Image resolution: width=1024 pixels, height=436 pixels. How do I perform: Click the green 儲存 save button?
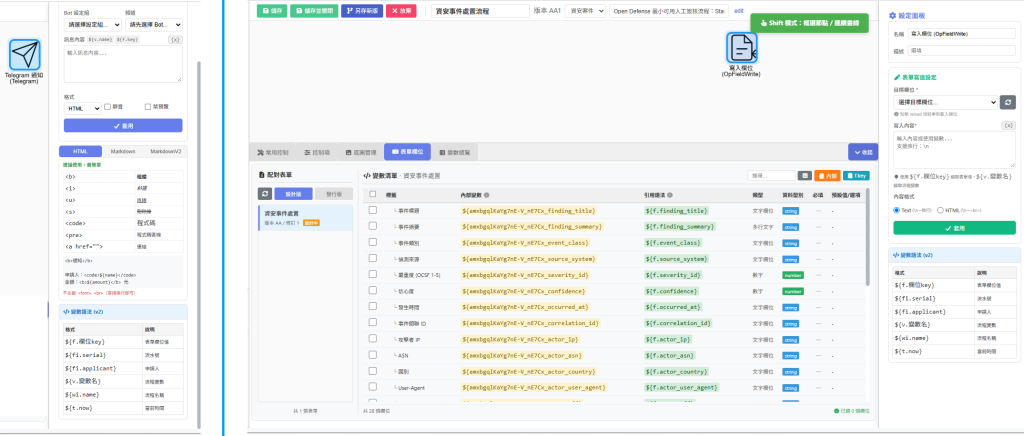[272, 11]
